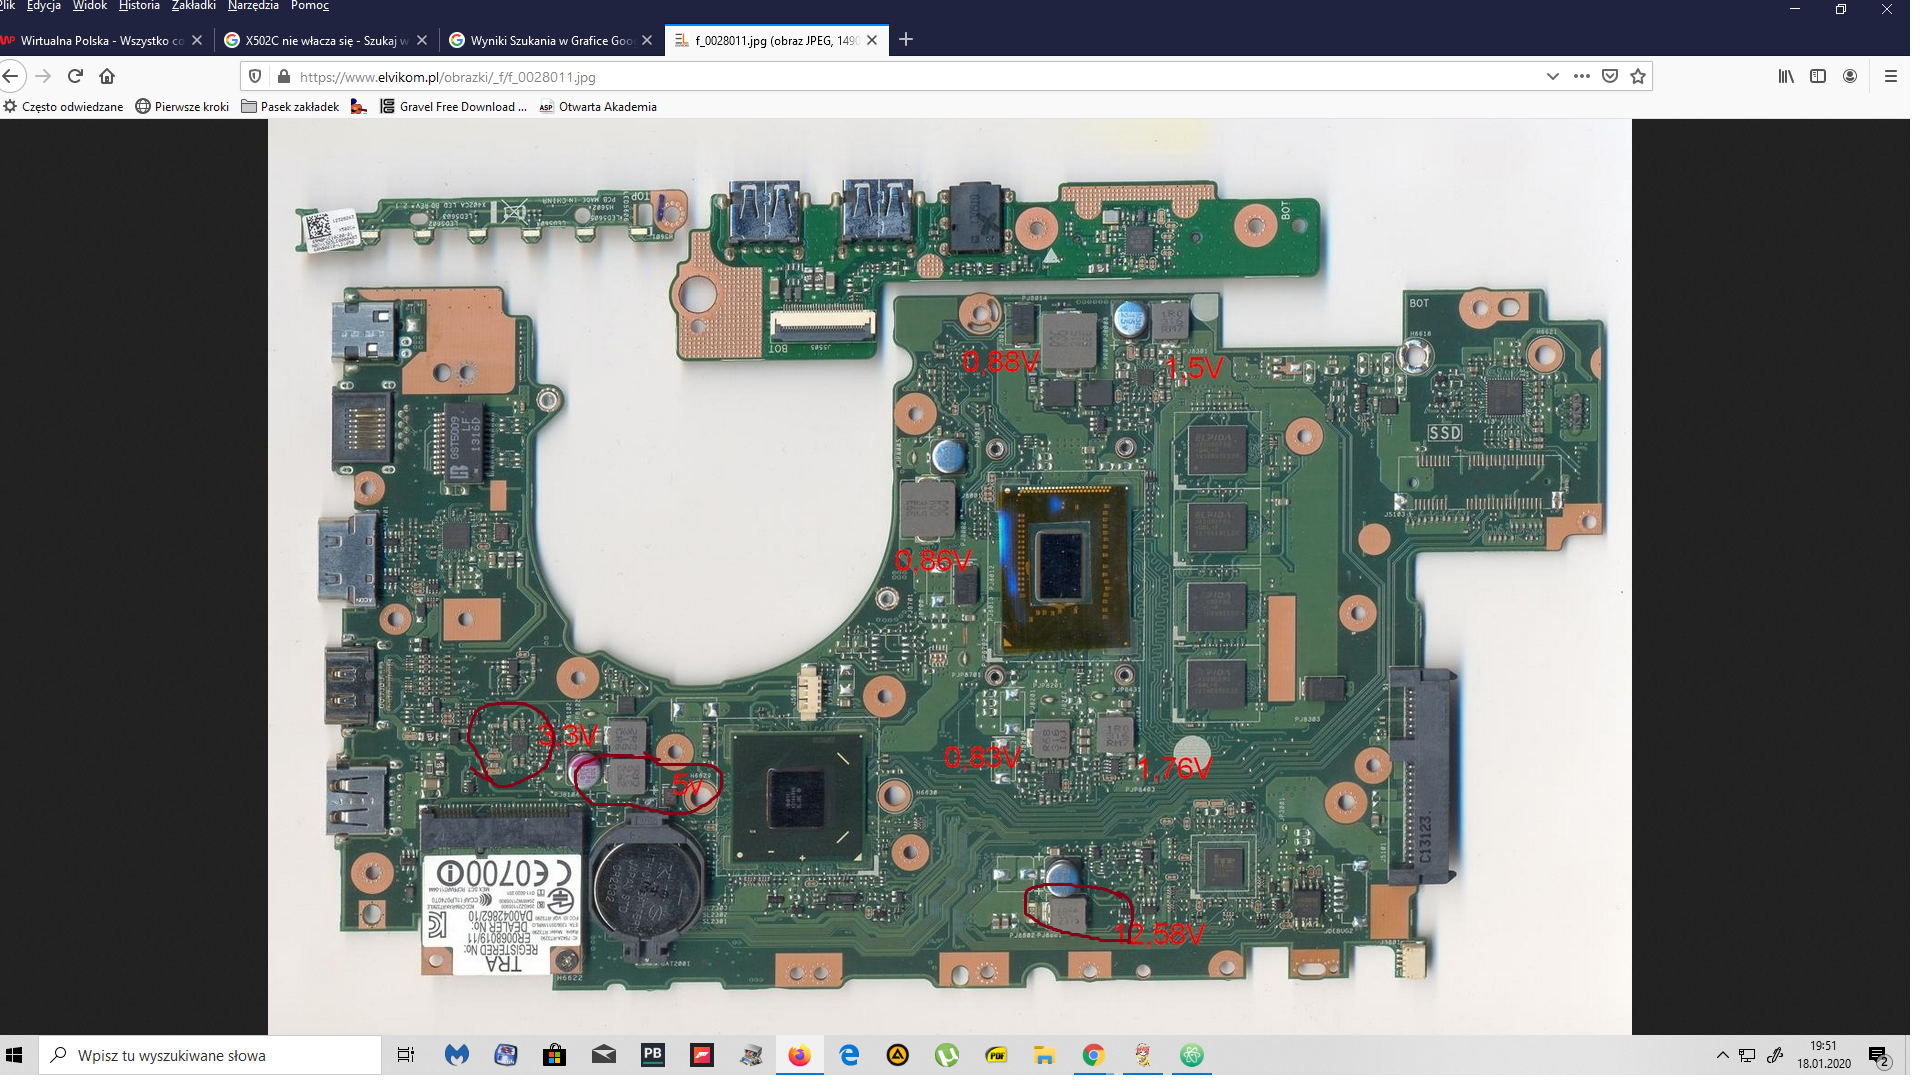Open Google Chrome from taskbar
The image size is (1920, 1080).
(1093, 1056)
